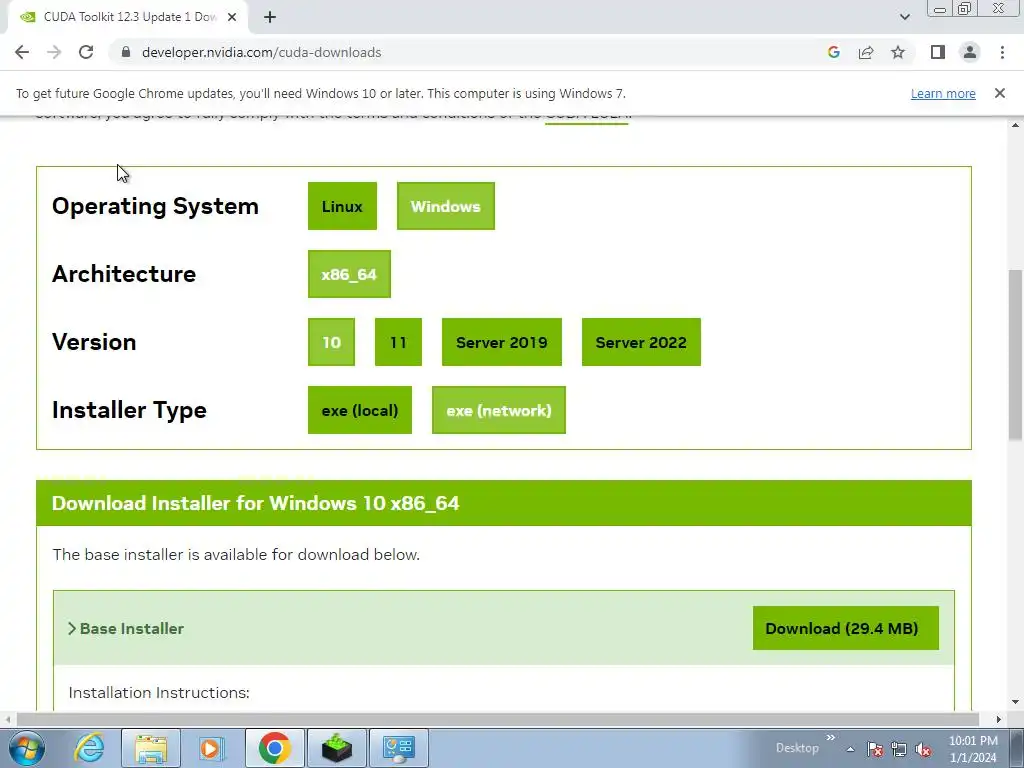Image resolution: width=1024 pixels, height=768 pixels.
Task: Go back to the previous page
Action: [22, 52]
